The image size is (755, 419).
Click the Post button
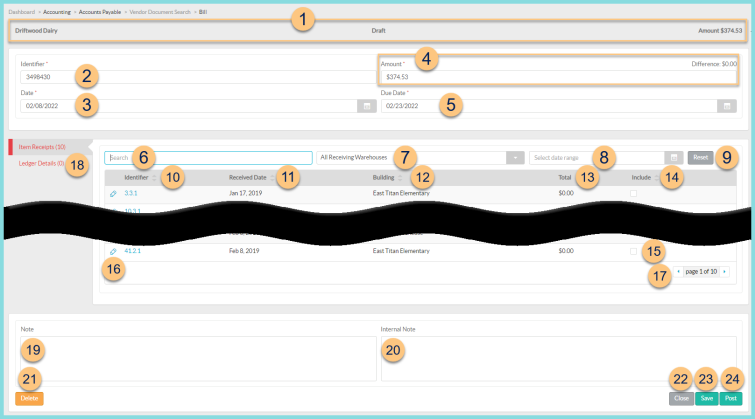731,398
